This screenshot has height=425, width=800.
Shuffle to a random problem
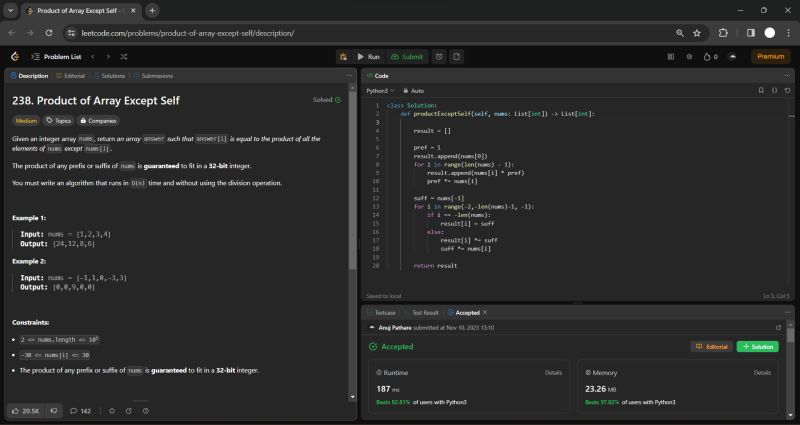[x=124, y=57]
